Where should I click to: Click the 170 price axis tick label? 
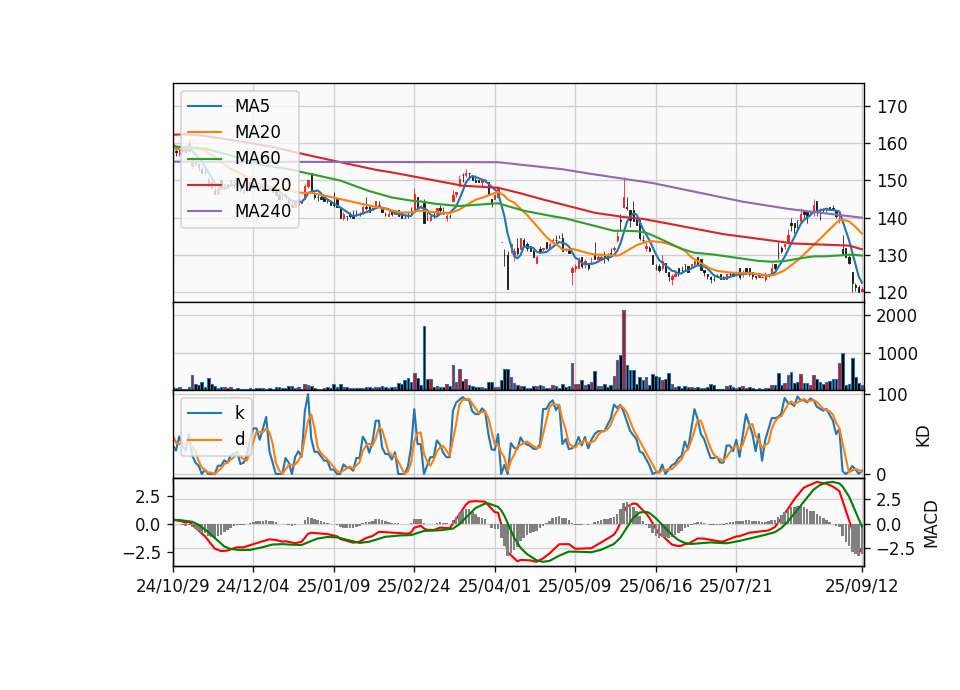click(x=892, y=107)
